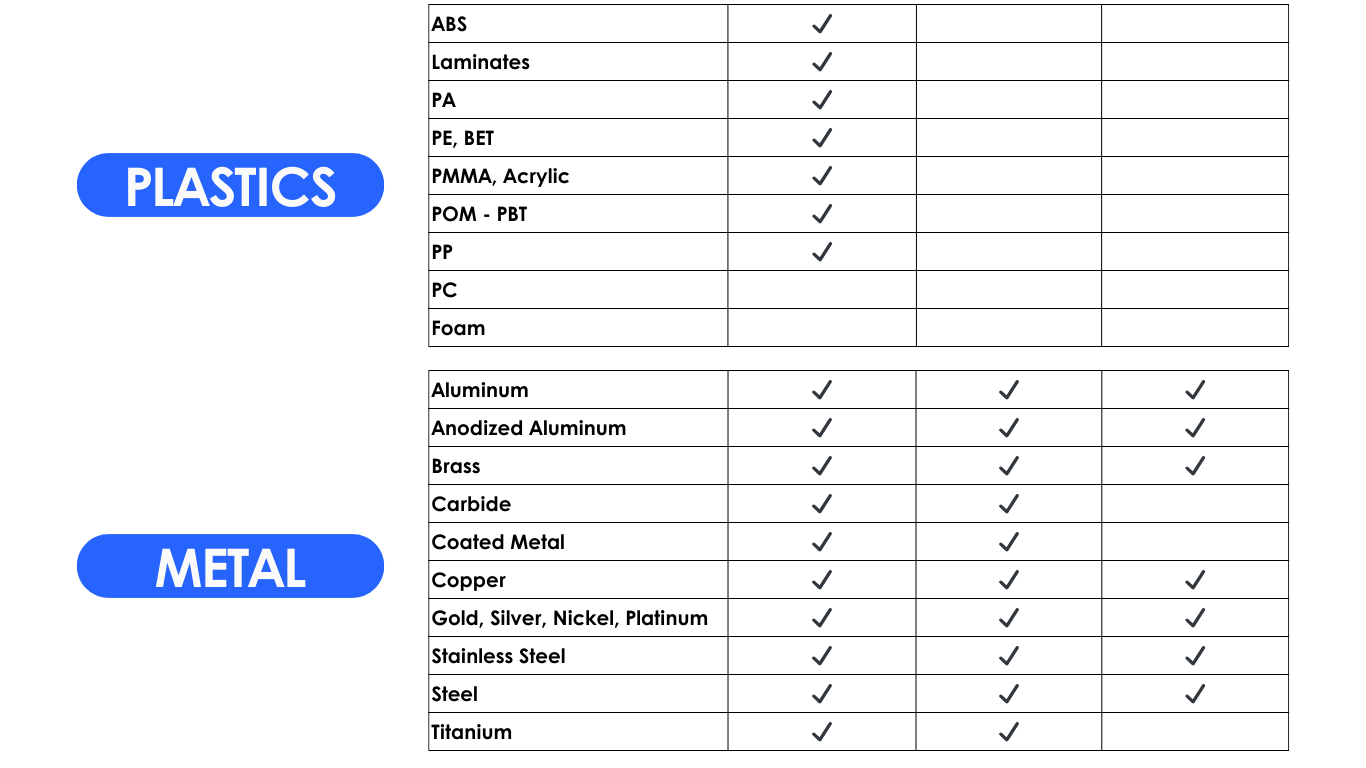Click the checkmark beside PMMA, Acrylic
Screen dimensions: 1366x768
822,176
